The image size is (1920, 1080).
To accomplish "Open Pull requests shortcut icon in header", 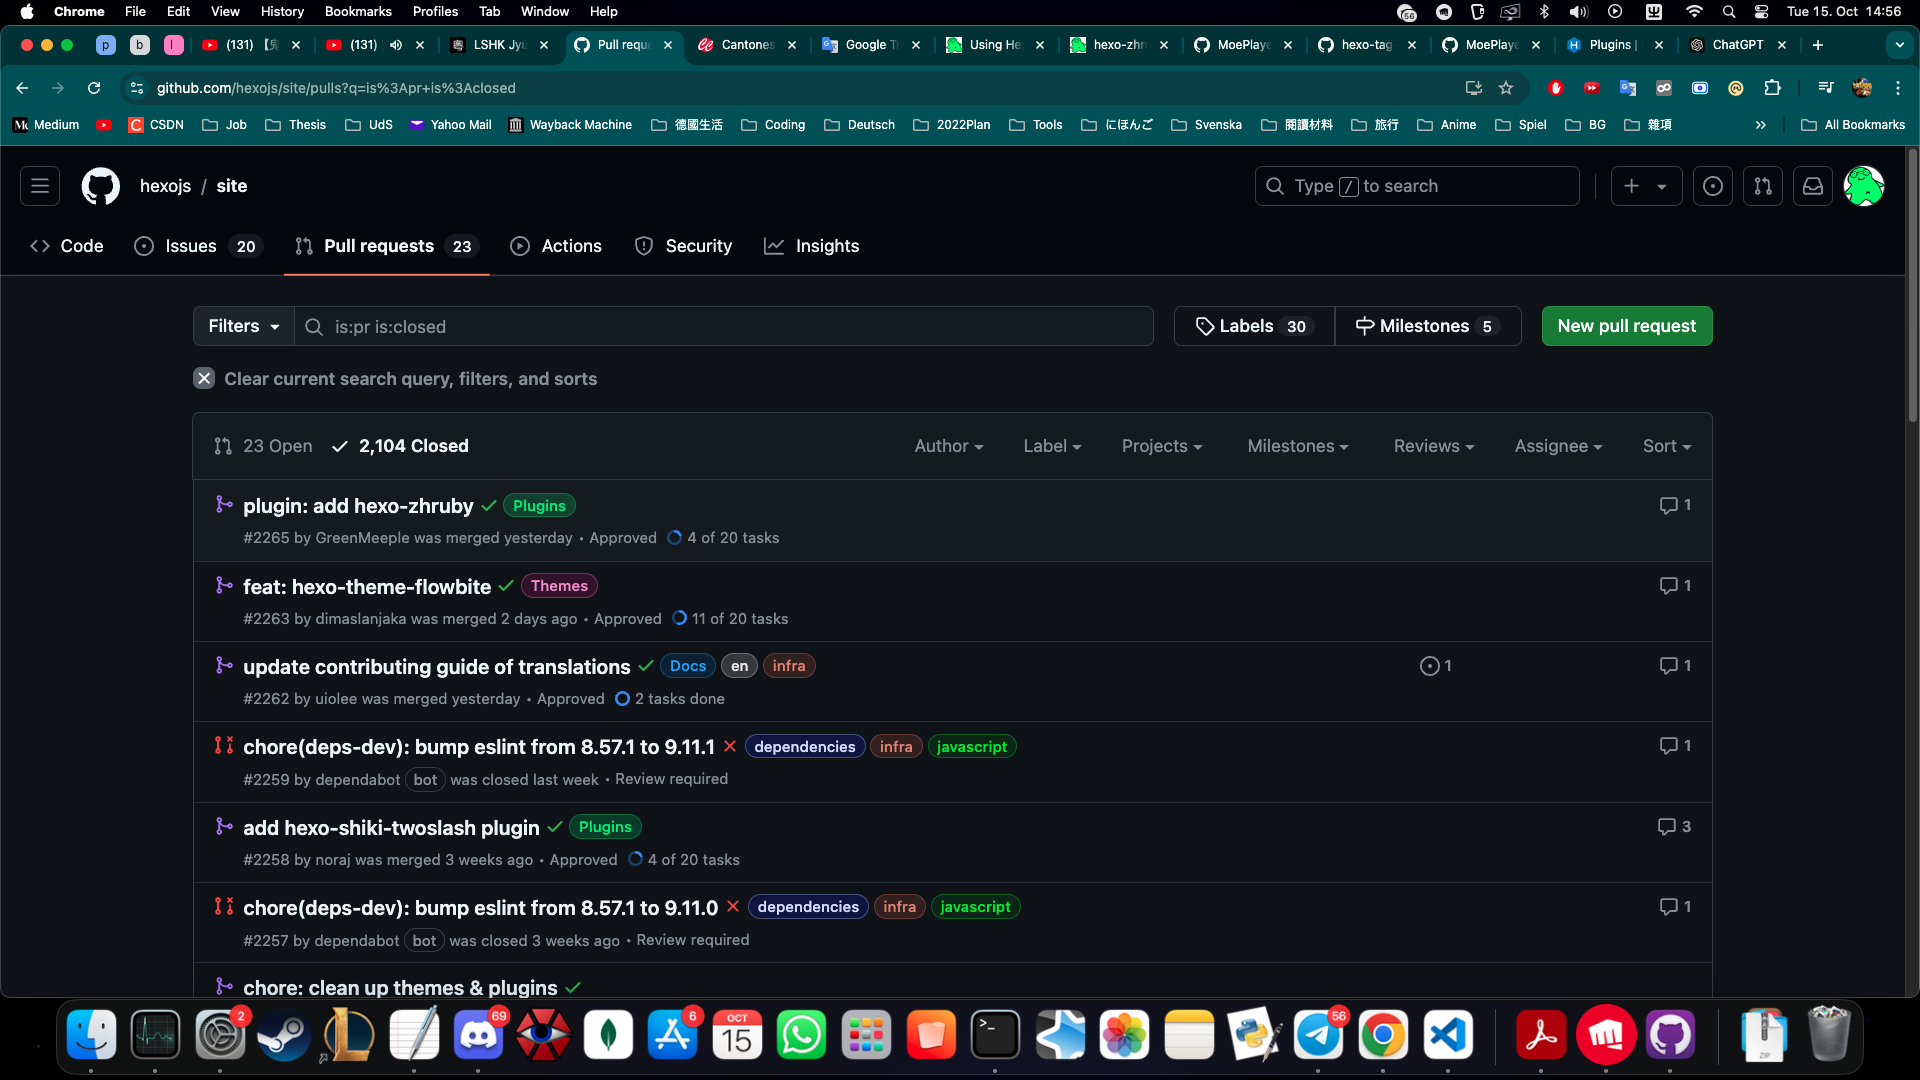I will coord(1763,186).
